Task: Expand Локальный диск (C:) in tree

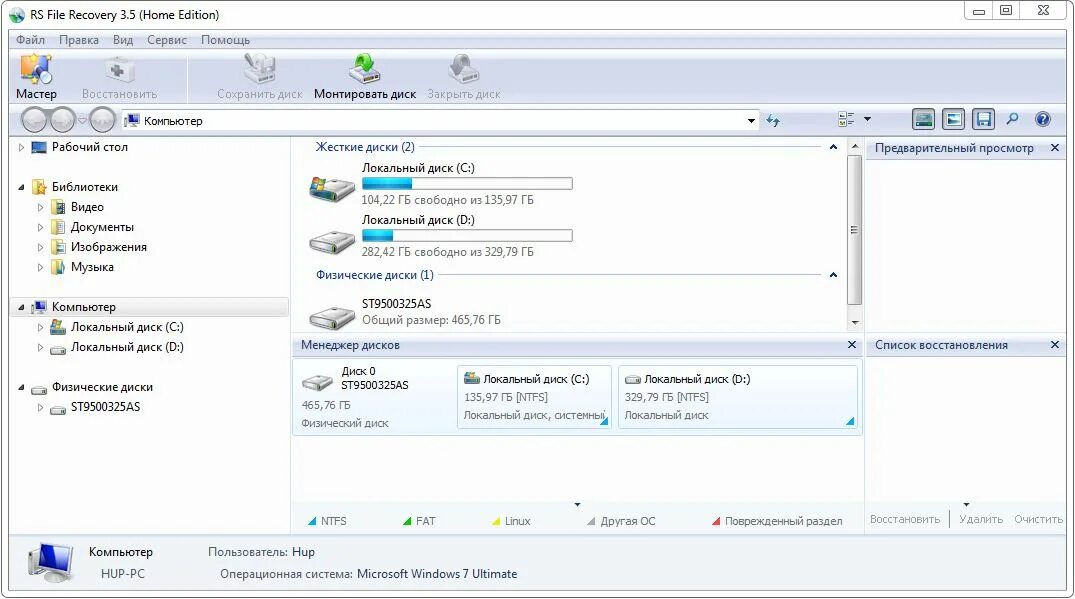Action: click(x=40, y=327)
